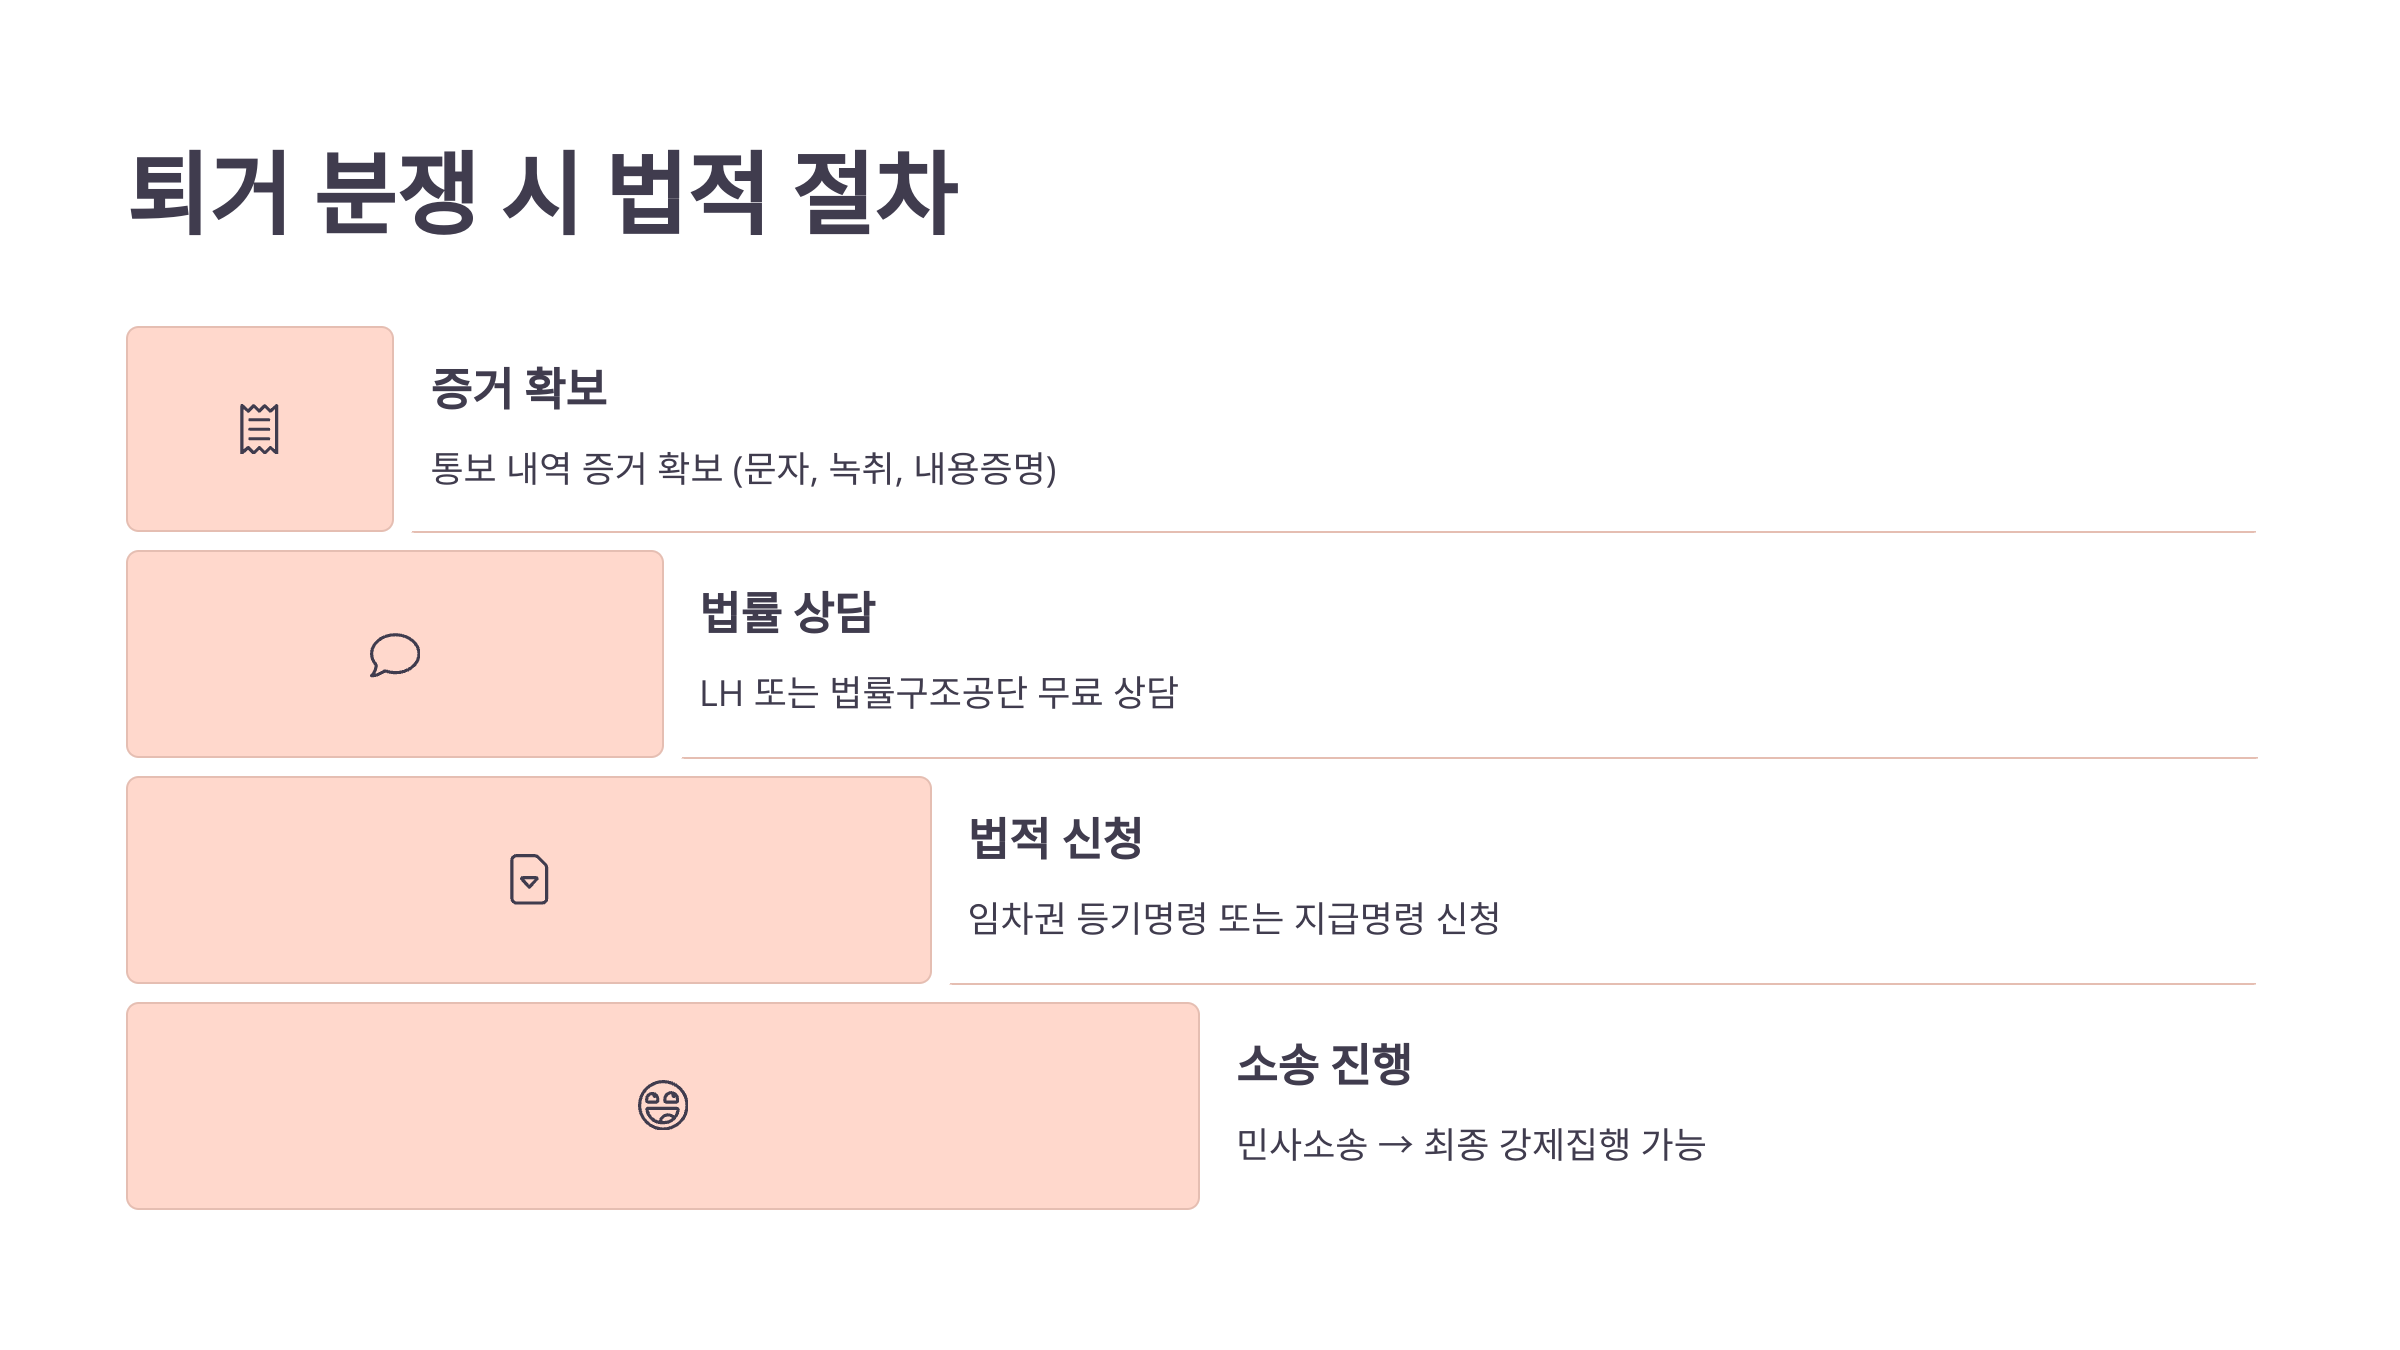This screenshot has height=1350, width=2400.
Task: Click the speech bubble chat icon
Action: pos(395,655)
